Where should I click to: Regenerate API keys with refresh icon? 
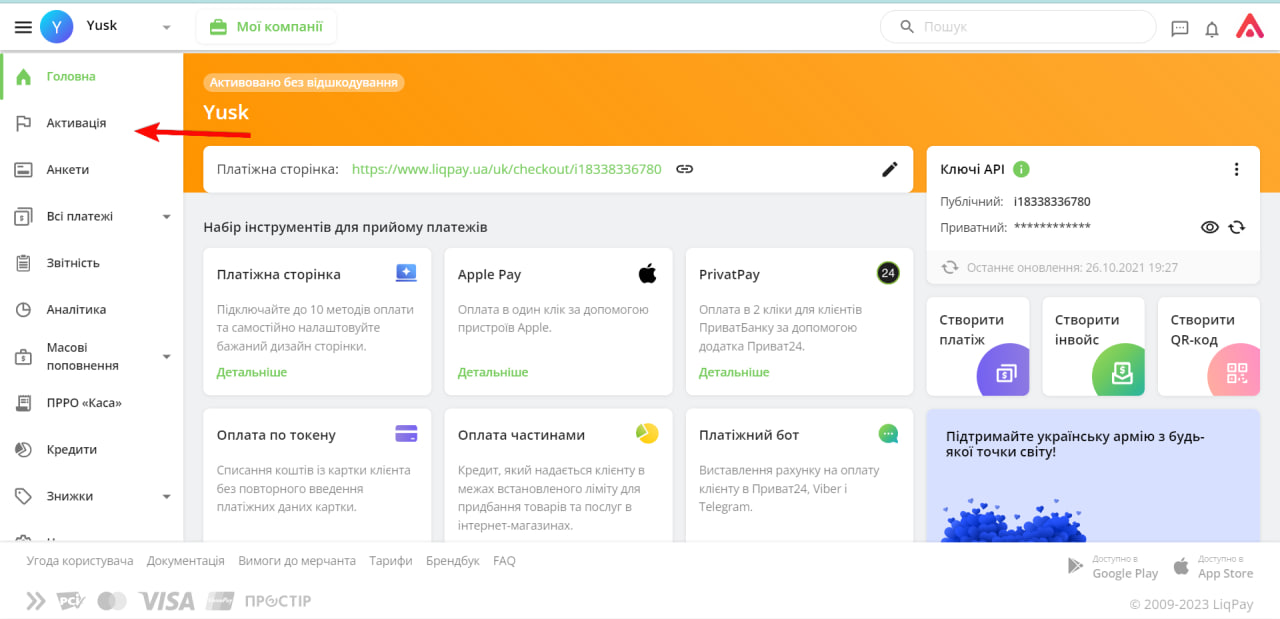tap(1237, 227)
